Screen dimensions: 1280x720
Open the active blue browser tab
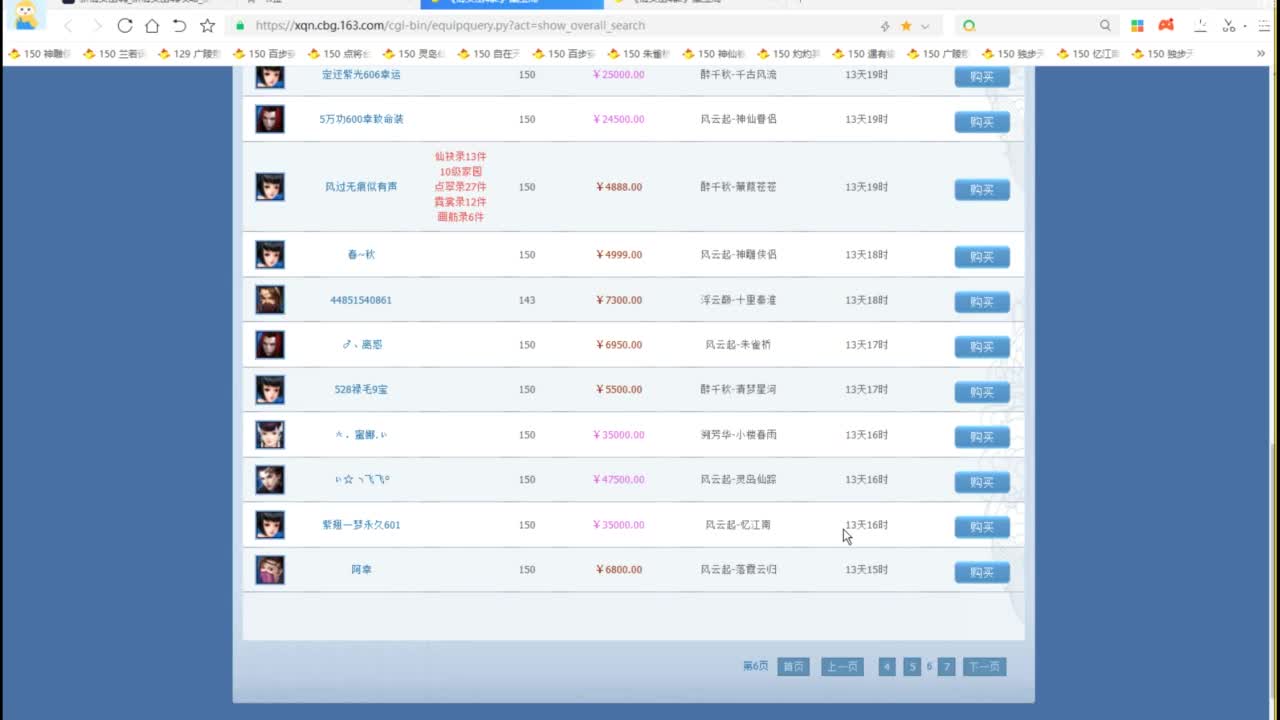point(511,3)
